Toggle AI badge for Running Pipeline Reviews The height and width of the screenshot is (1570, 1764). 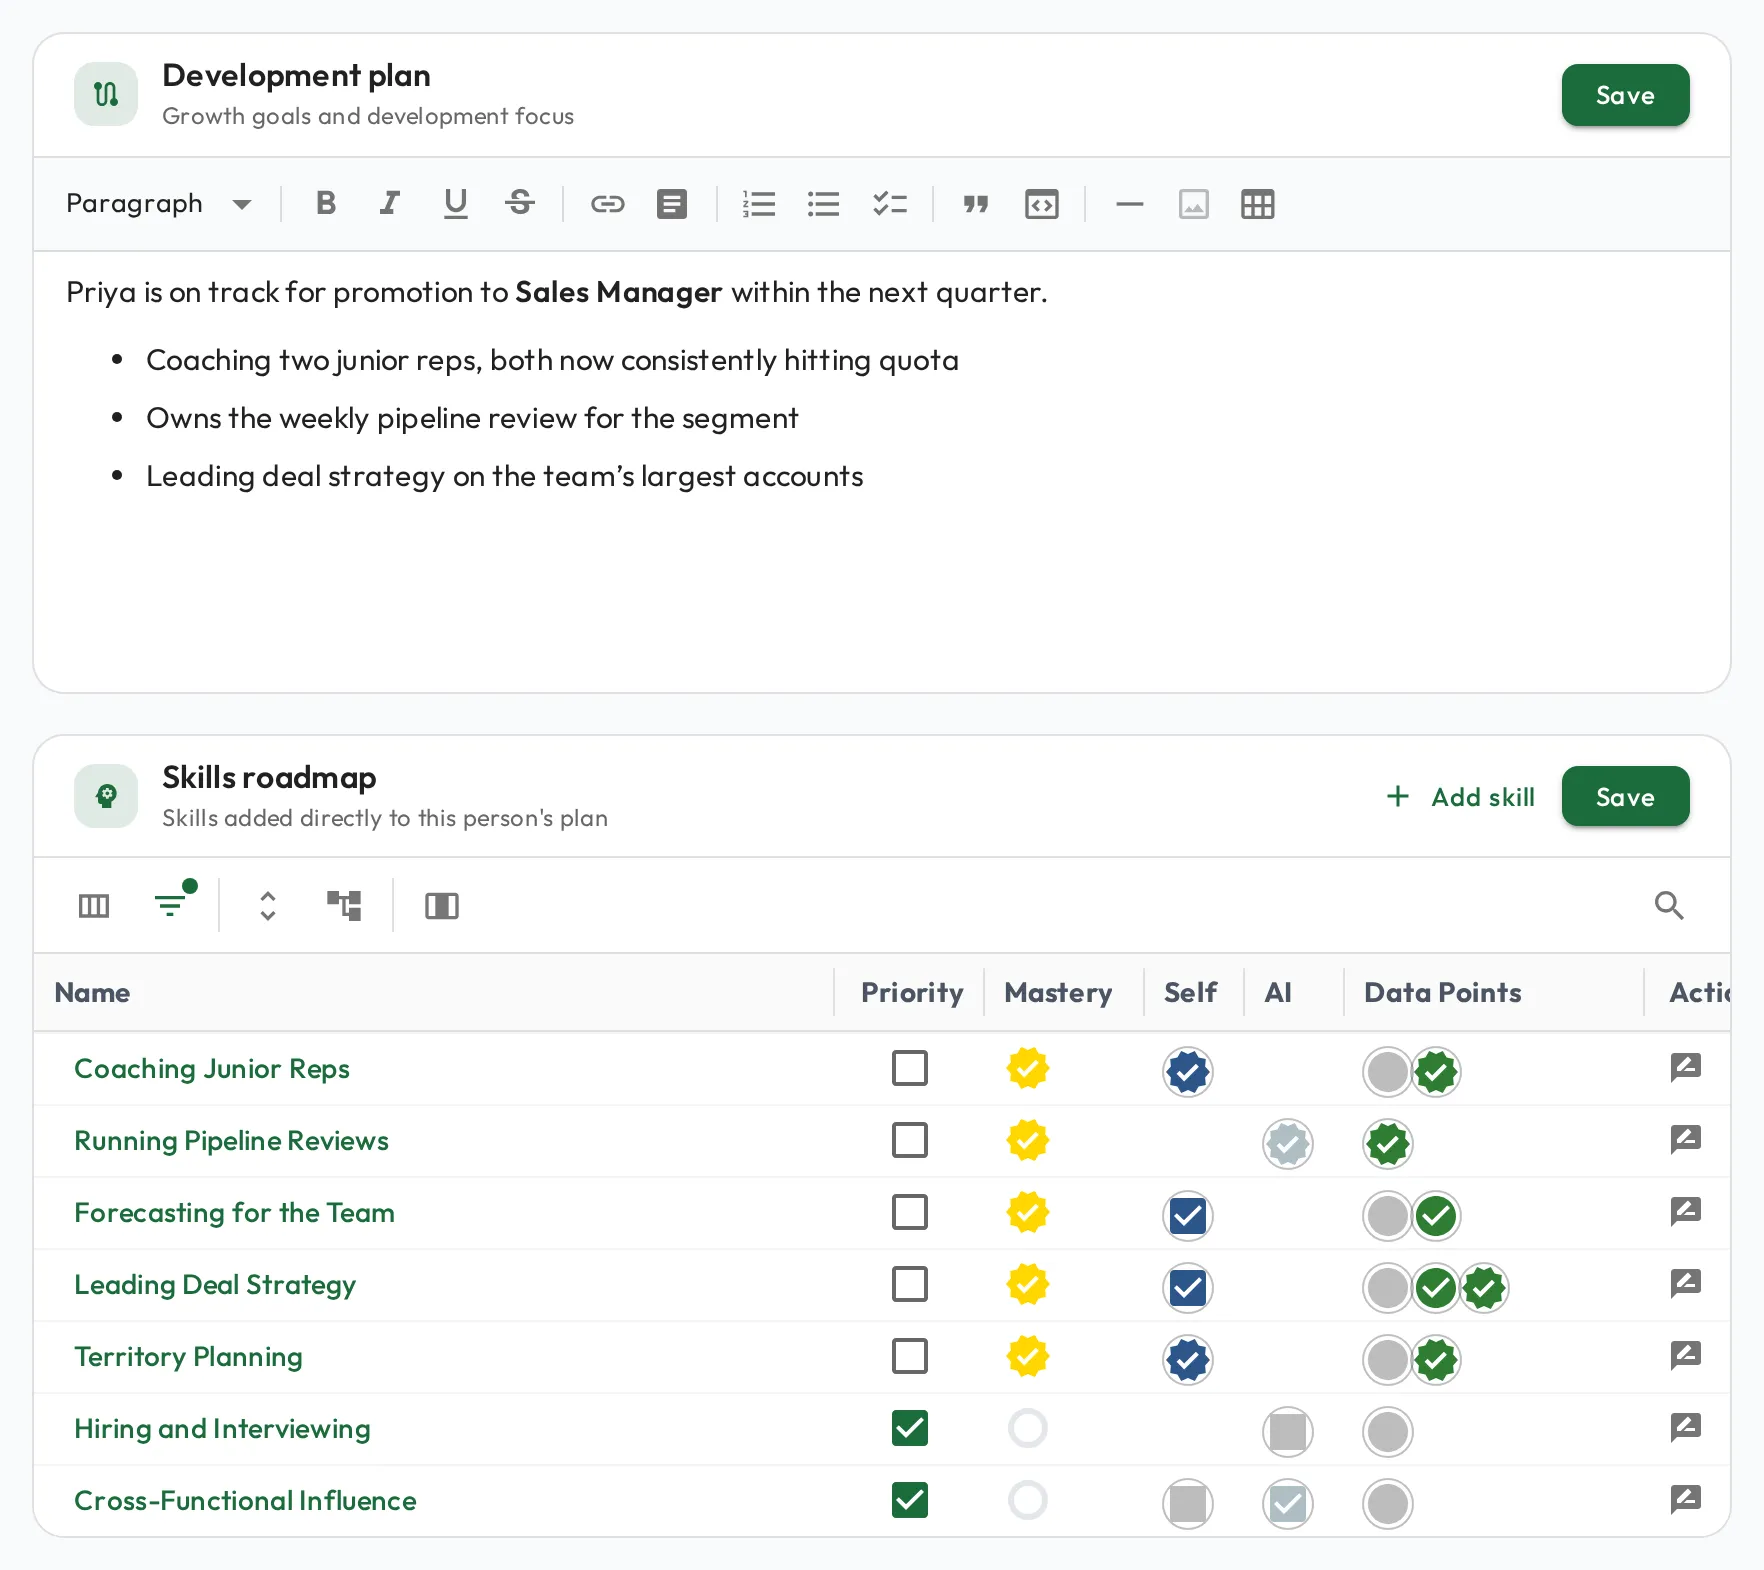tap(1288, 1144)
